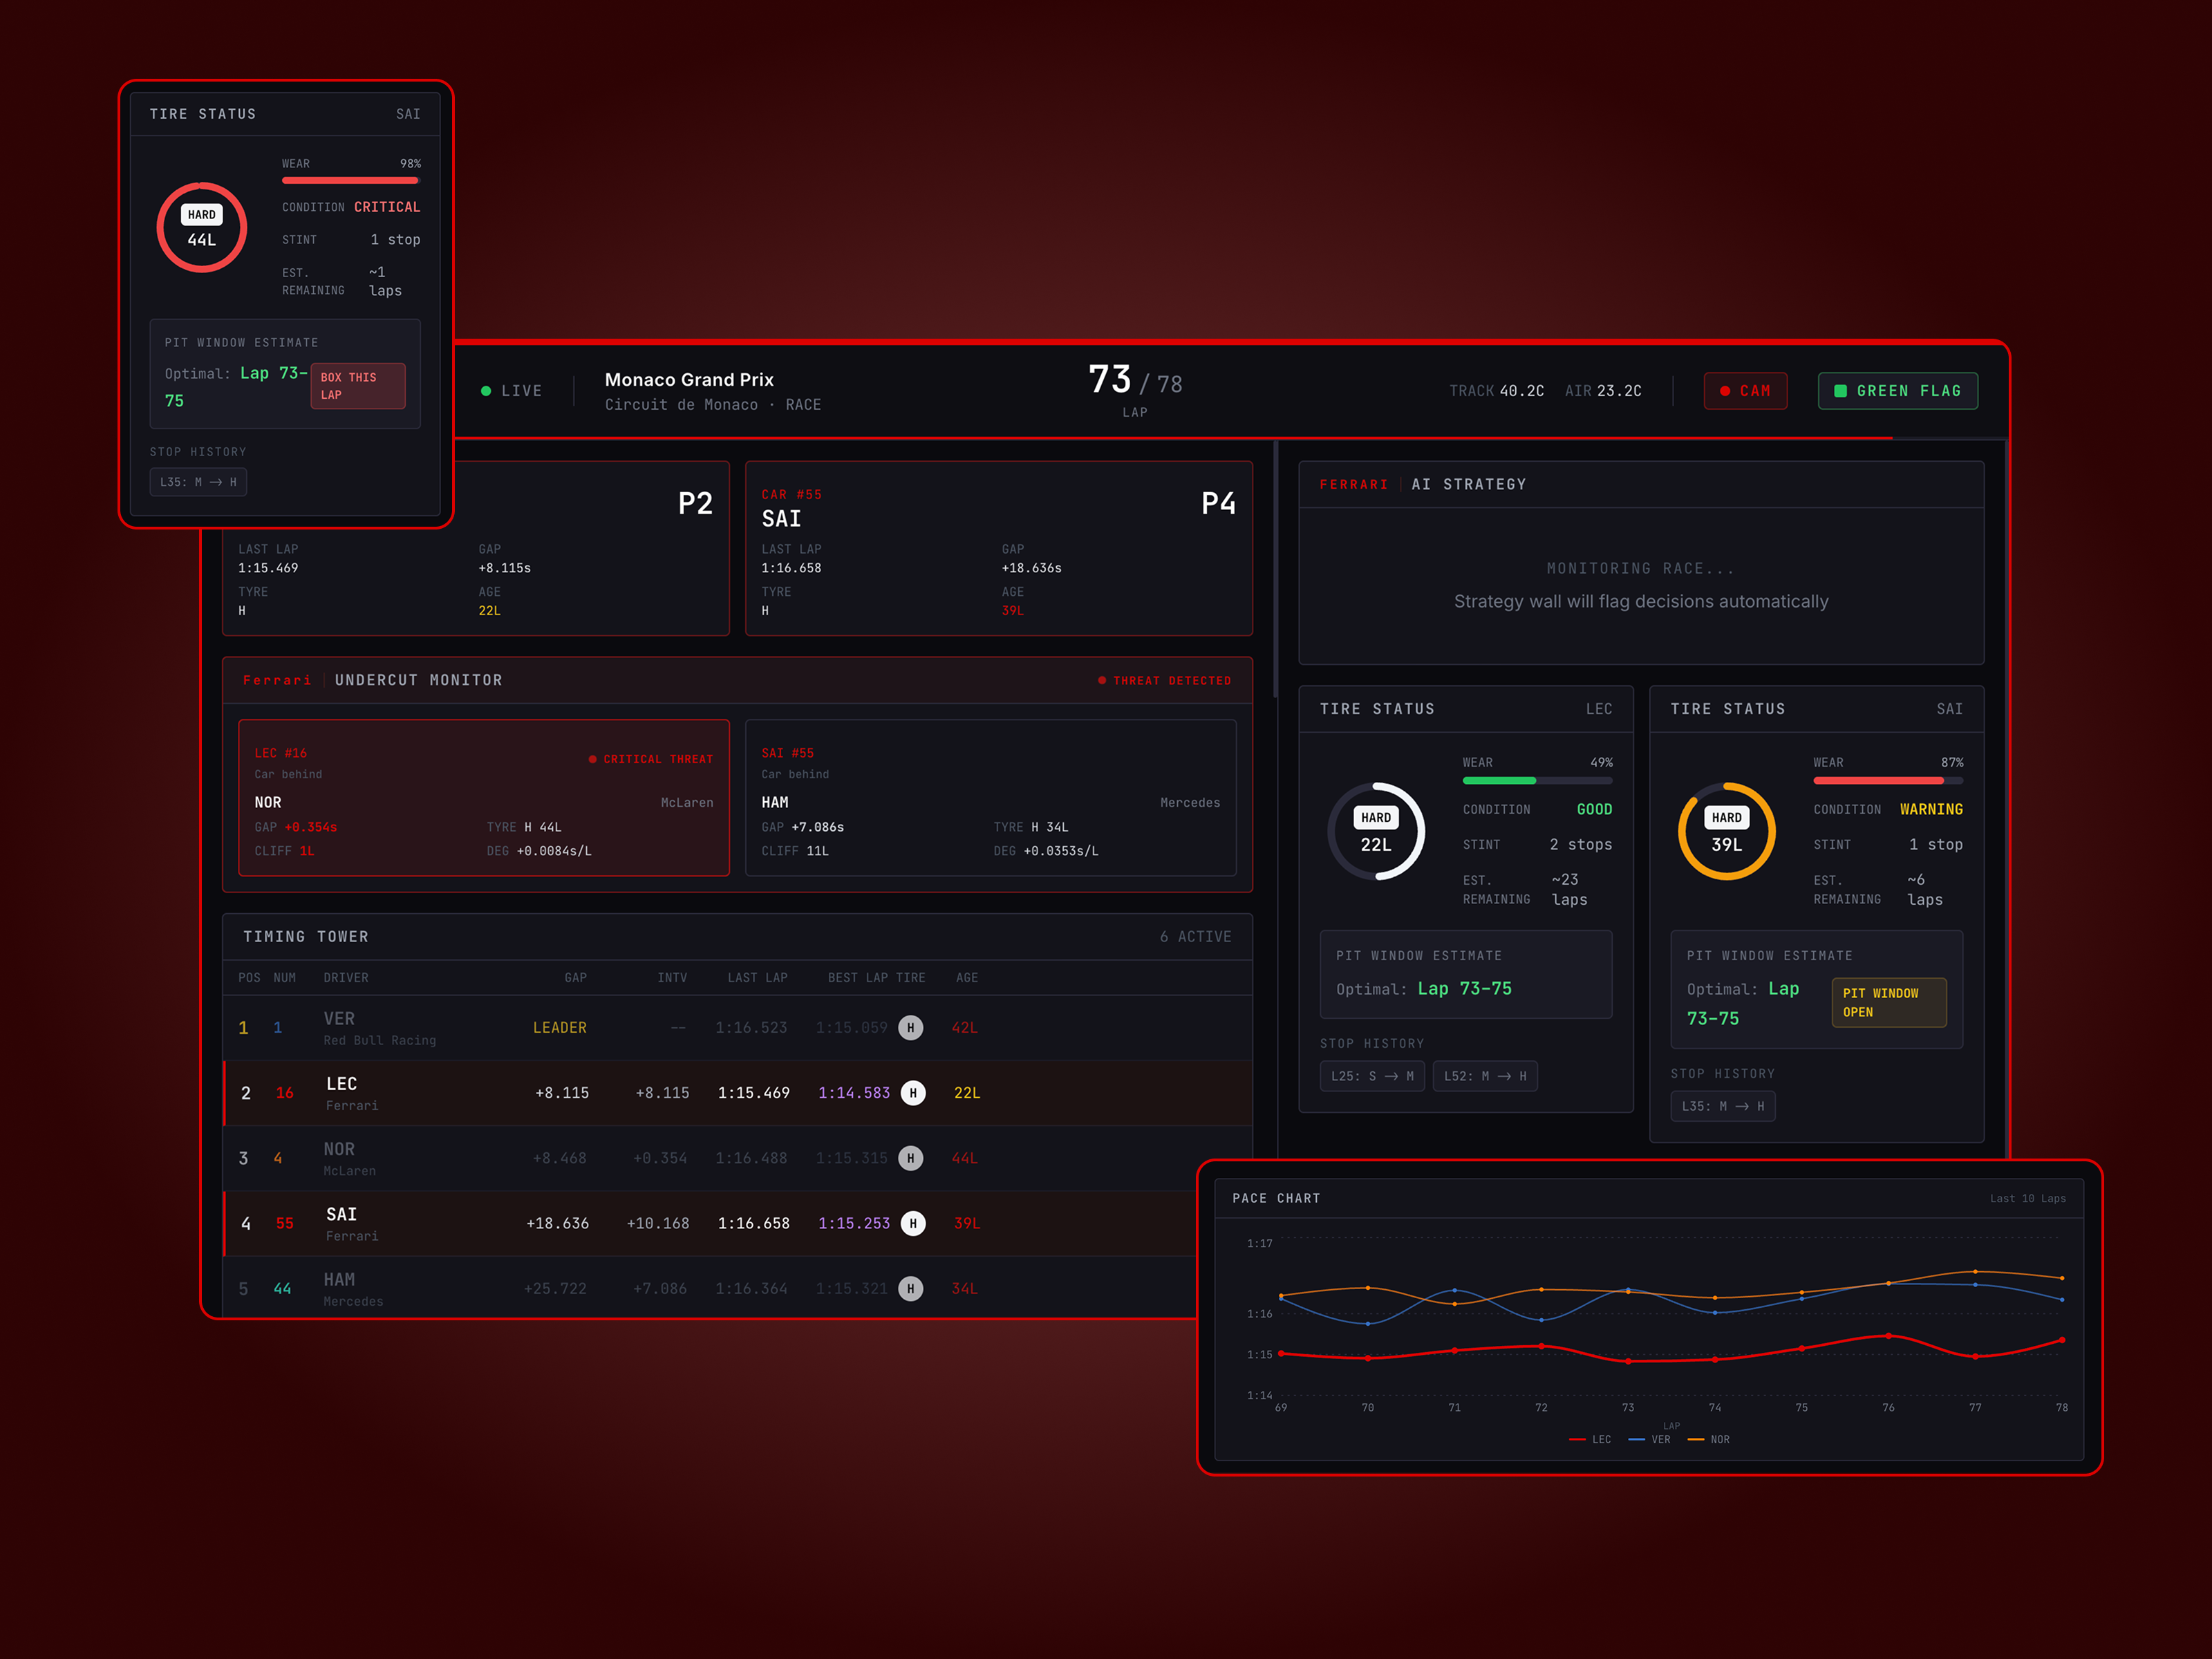
Task: Click the race lap progress bar under header
Action: [x=1230, y=438]
